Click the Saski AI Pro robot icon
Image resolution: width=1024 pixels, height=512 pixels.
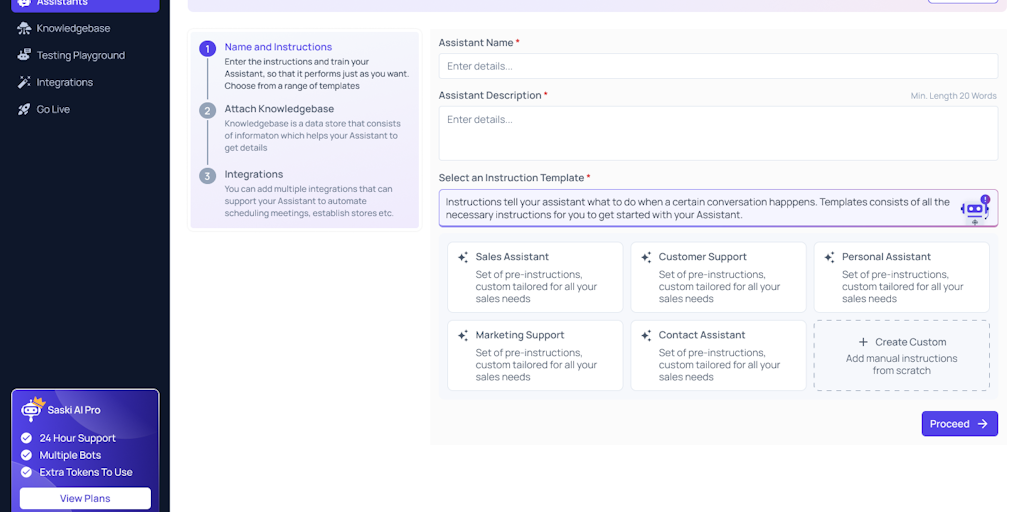(x=34, y=408)
